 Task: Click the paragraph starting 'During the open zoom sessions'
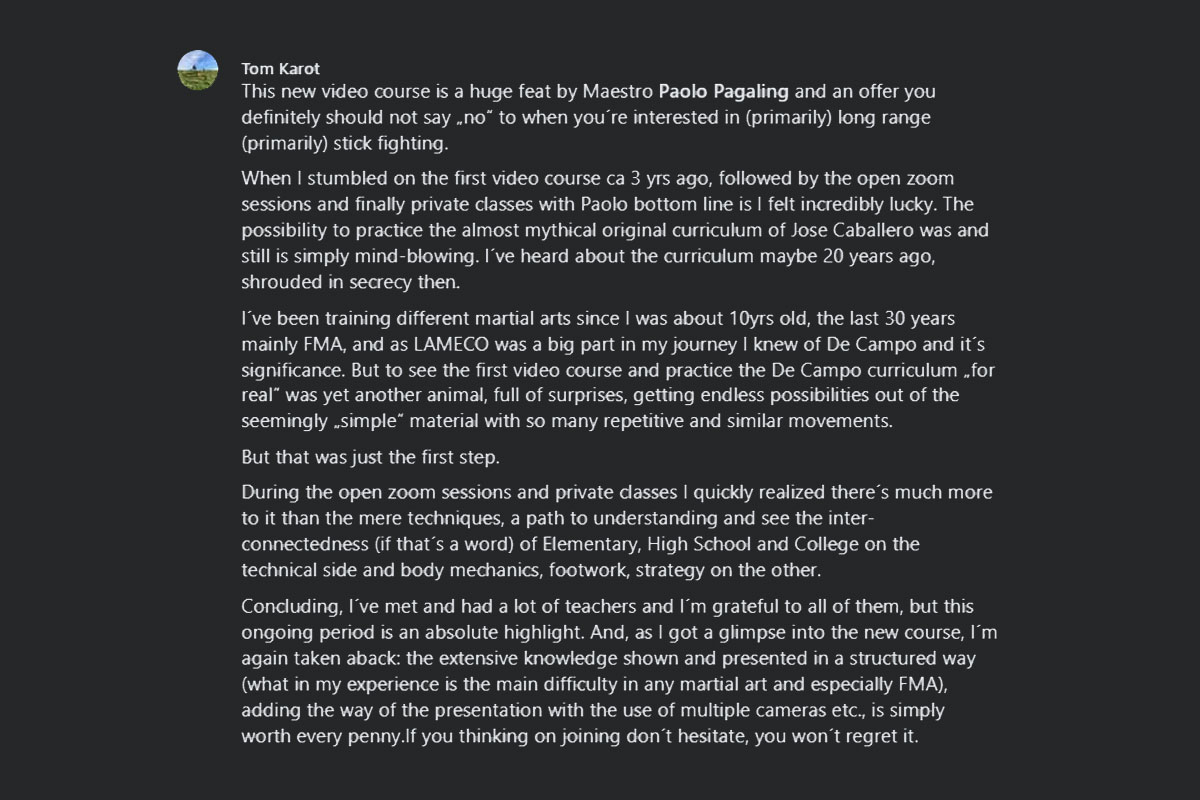point(617,532)
